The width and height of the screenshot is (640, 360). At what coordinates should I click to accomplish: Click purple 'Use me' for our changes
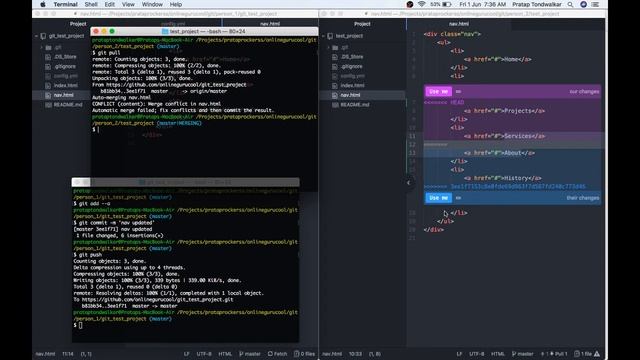tap(438, 91)
